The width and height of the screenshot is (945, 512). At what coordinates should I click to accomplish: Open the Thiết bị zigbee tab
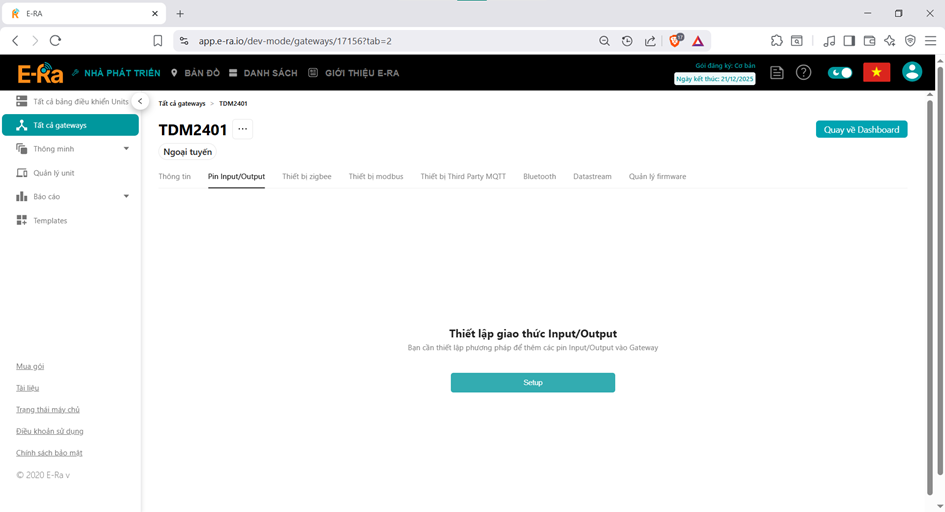pyautogui.click(x=306, y=176)
